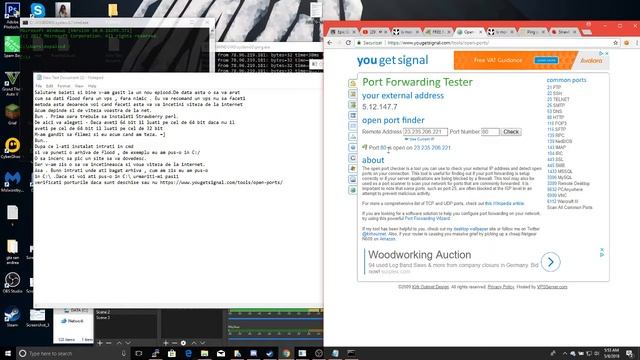The width and height of the screenshot is (640, 360).
Task: Click Remote Address input field
Action: (x=425, y=132)
